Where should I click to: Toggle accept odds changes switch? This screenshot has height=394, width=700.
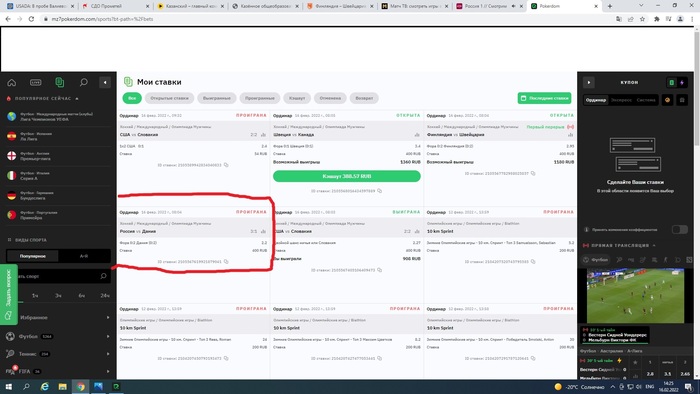(679, 229)
